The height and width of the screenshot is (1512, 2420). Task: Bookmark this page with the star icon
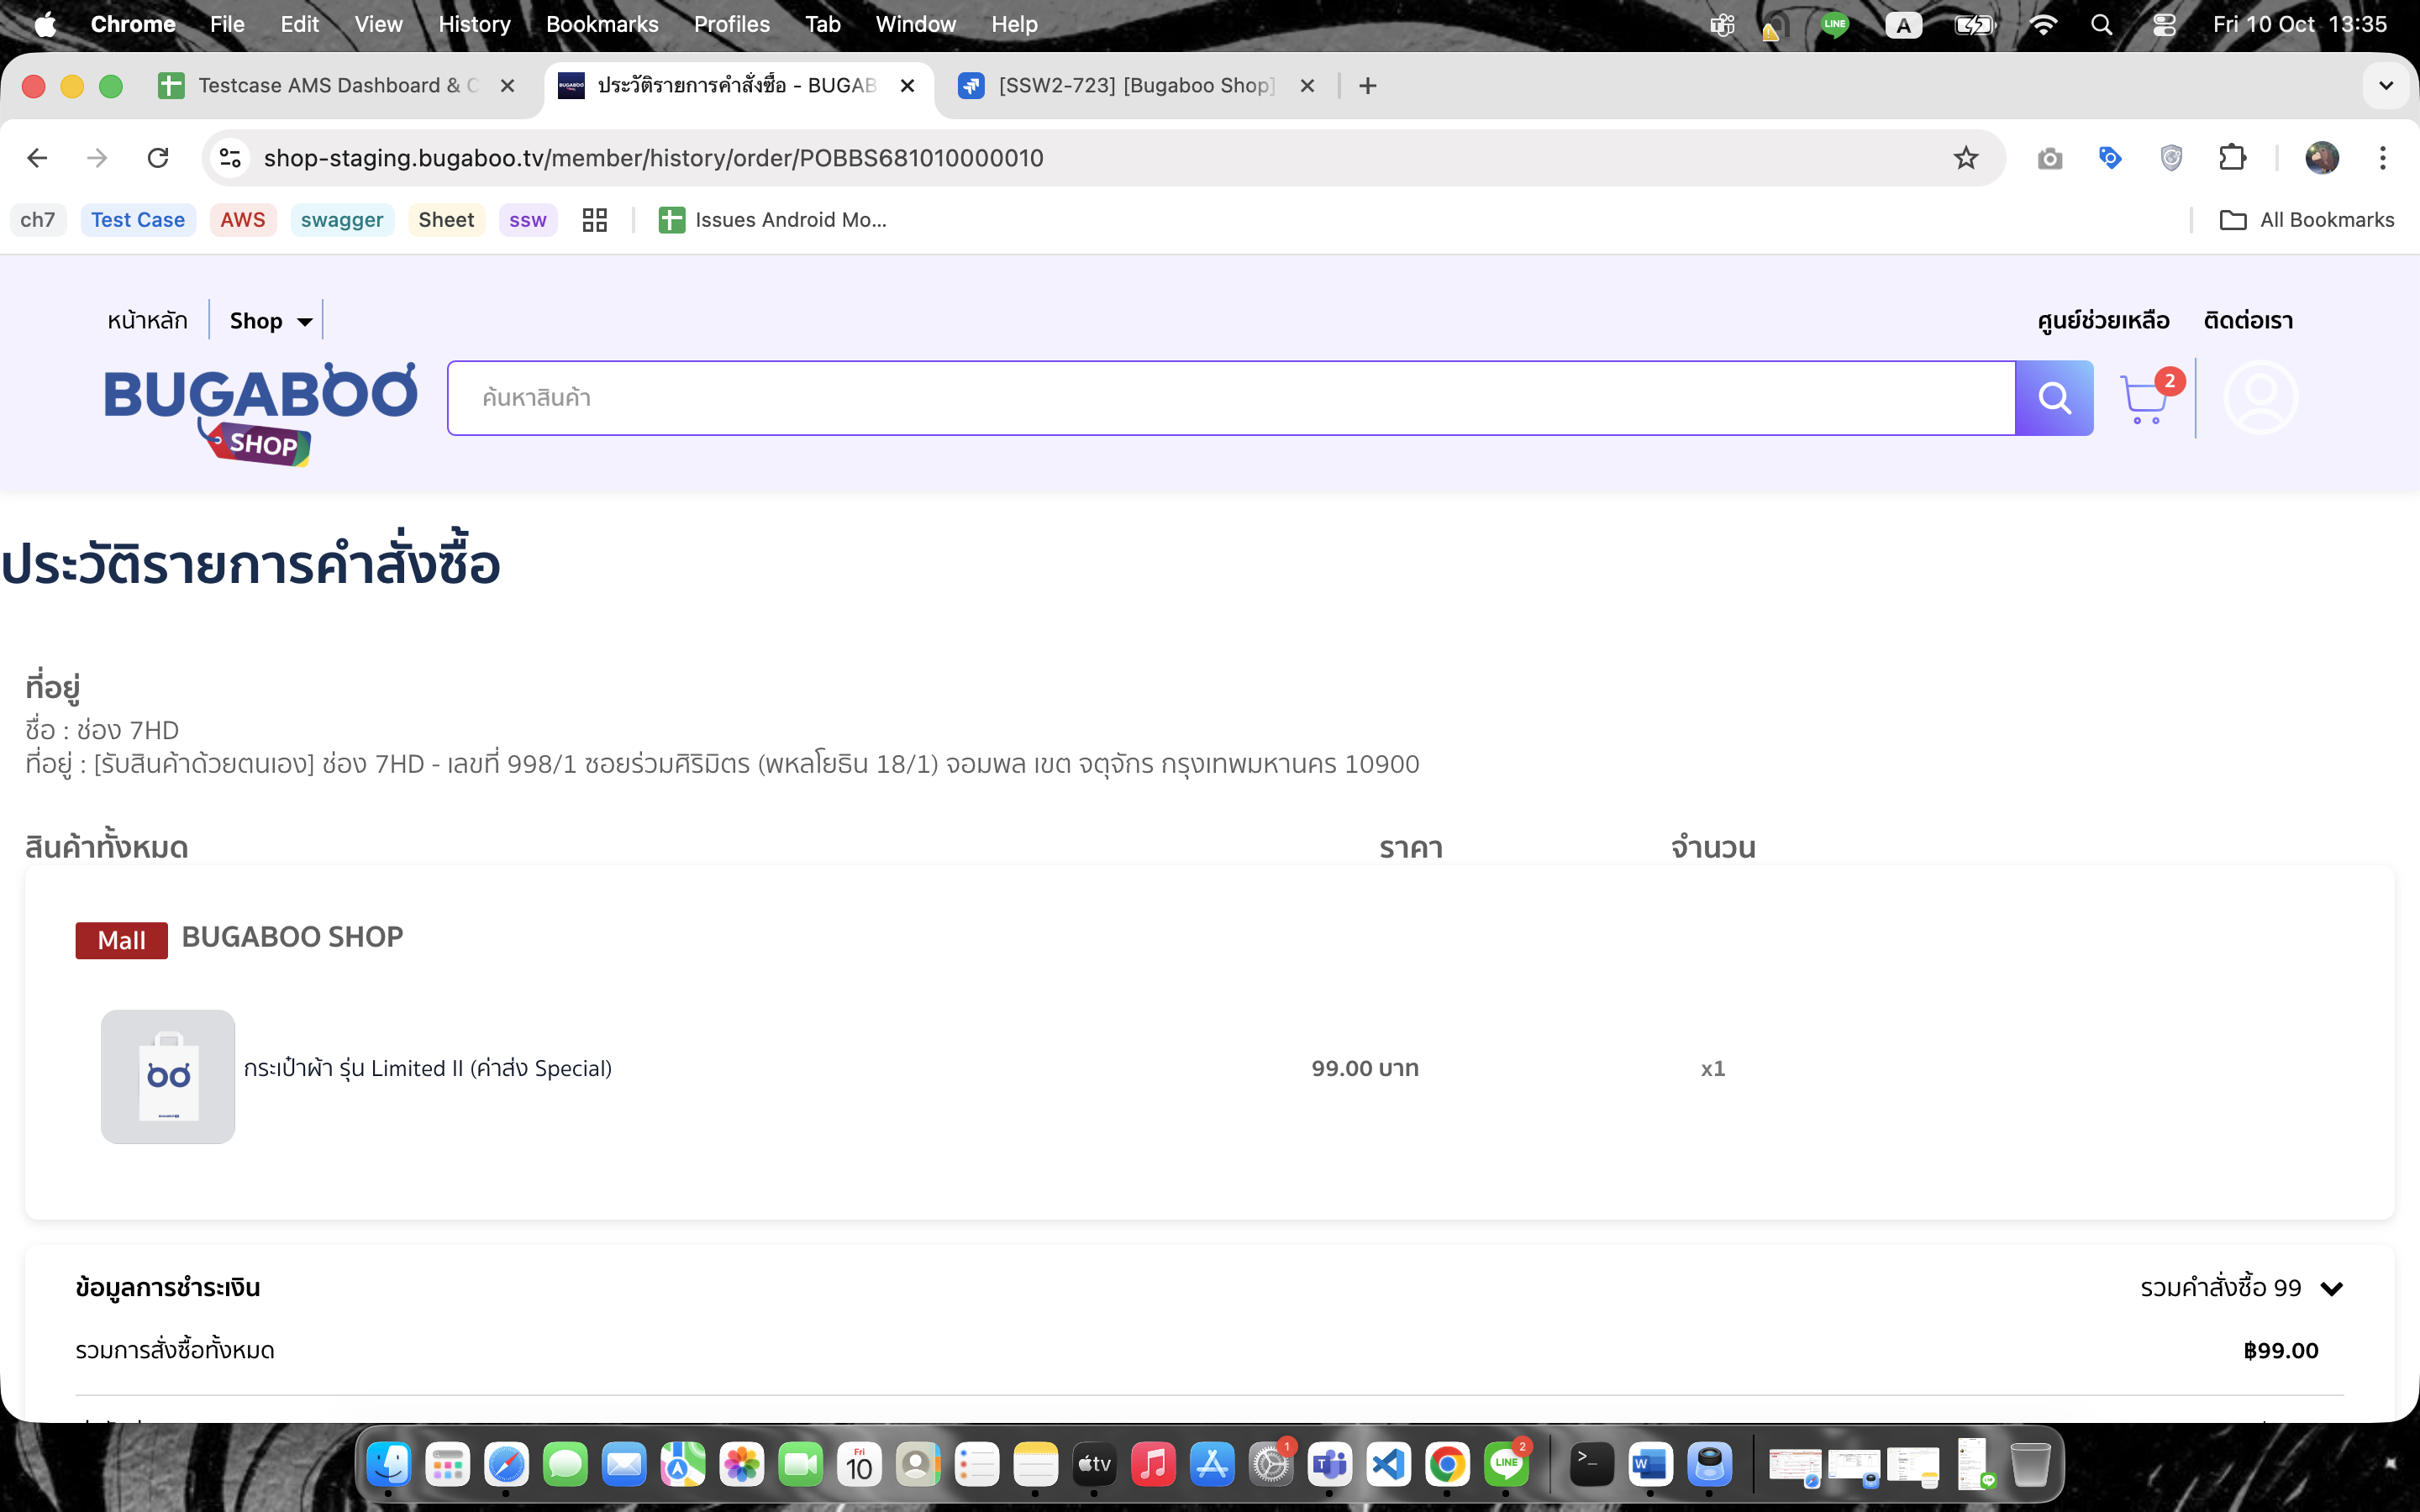(x=1965, y=158)
